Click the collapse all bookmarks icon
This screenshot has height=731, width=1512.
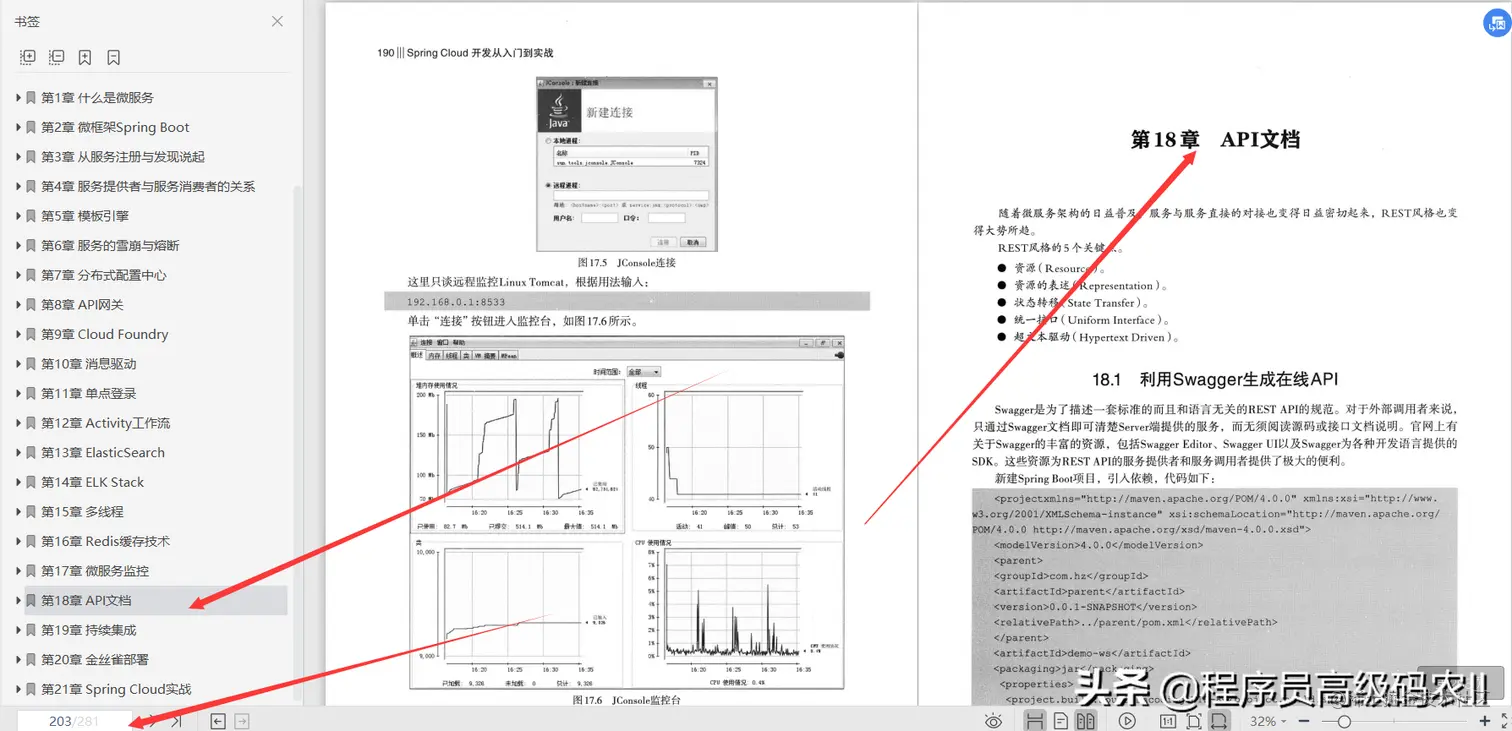[x=56, y=57]
